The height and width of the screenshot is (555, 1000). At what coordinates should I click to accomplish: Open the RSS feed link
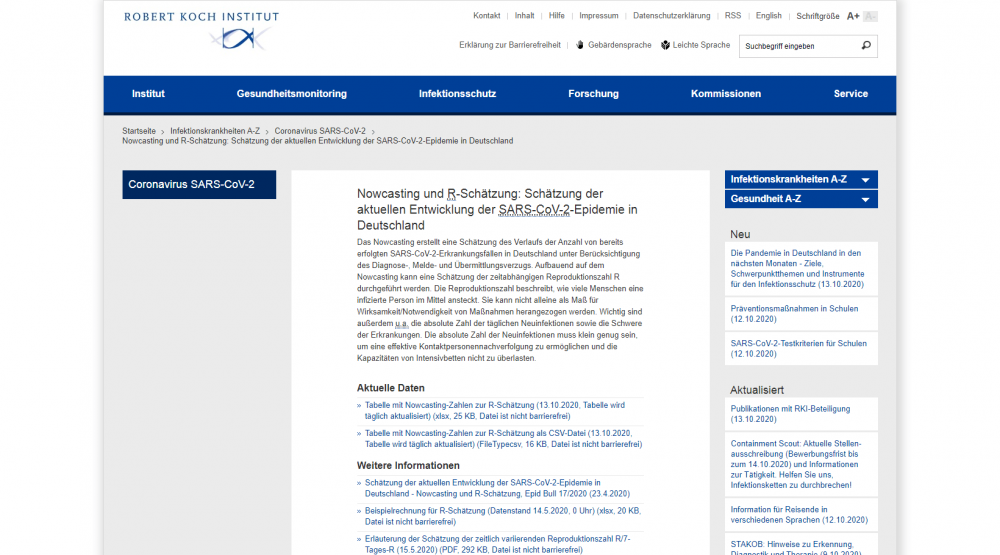coord(733,16)
